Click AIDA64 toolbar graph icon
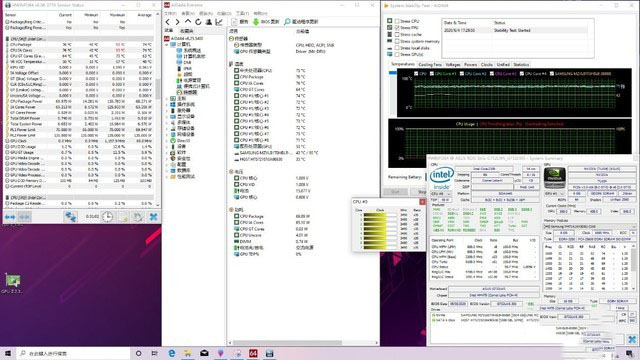 219,22
